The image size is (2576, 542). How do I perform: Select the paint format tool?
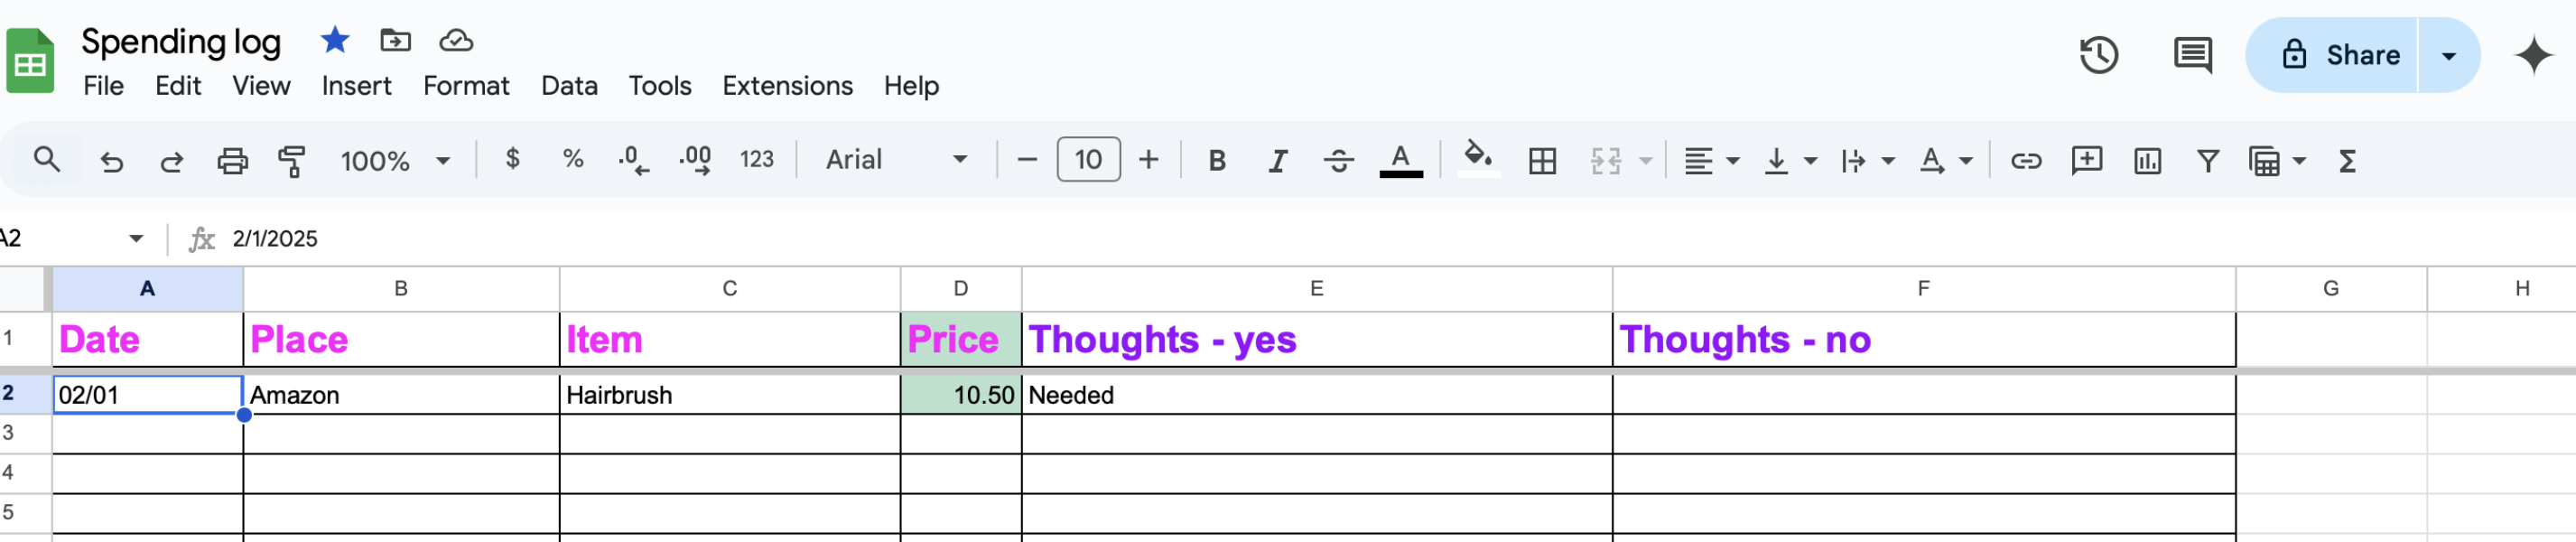[x=291, y=160]
